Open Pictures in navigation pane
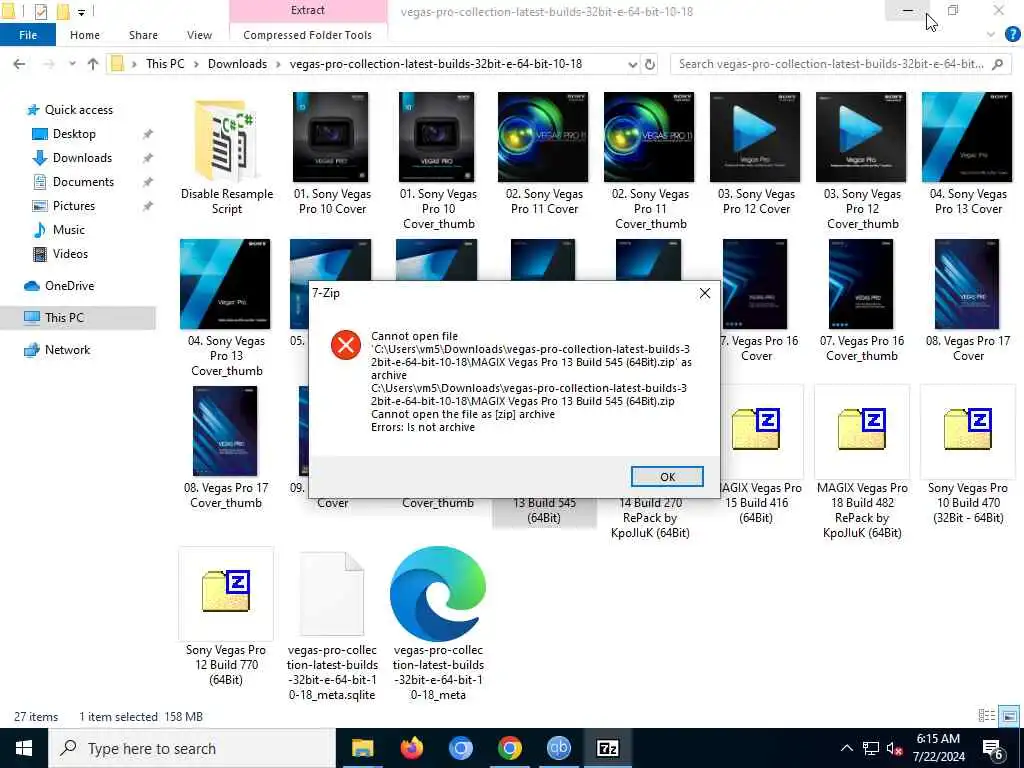 (x=74, y=206)
